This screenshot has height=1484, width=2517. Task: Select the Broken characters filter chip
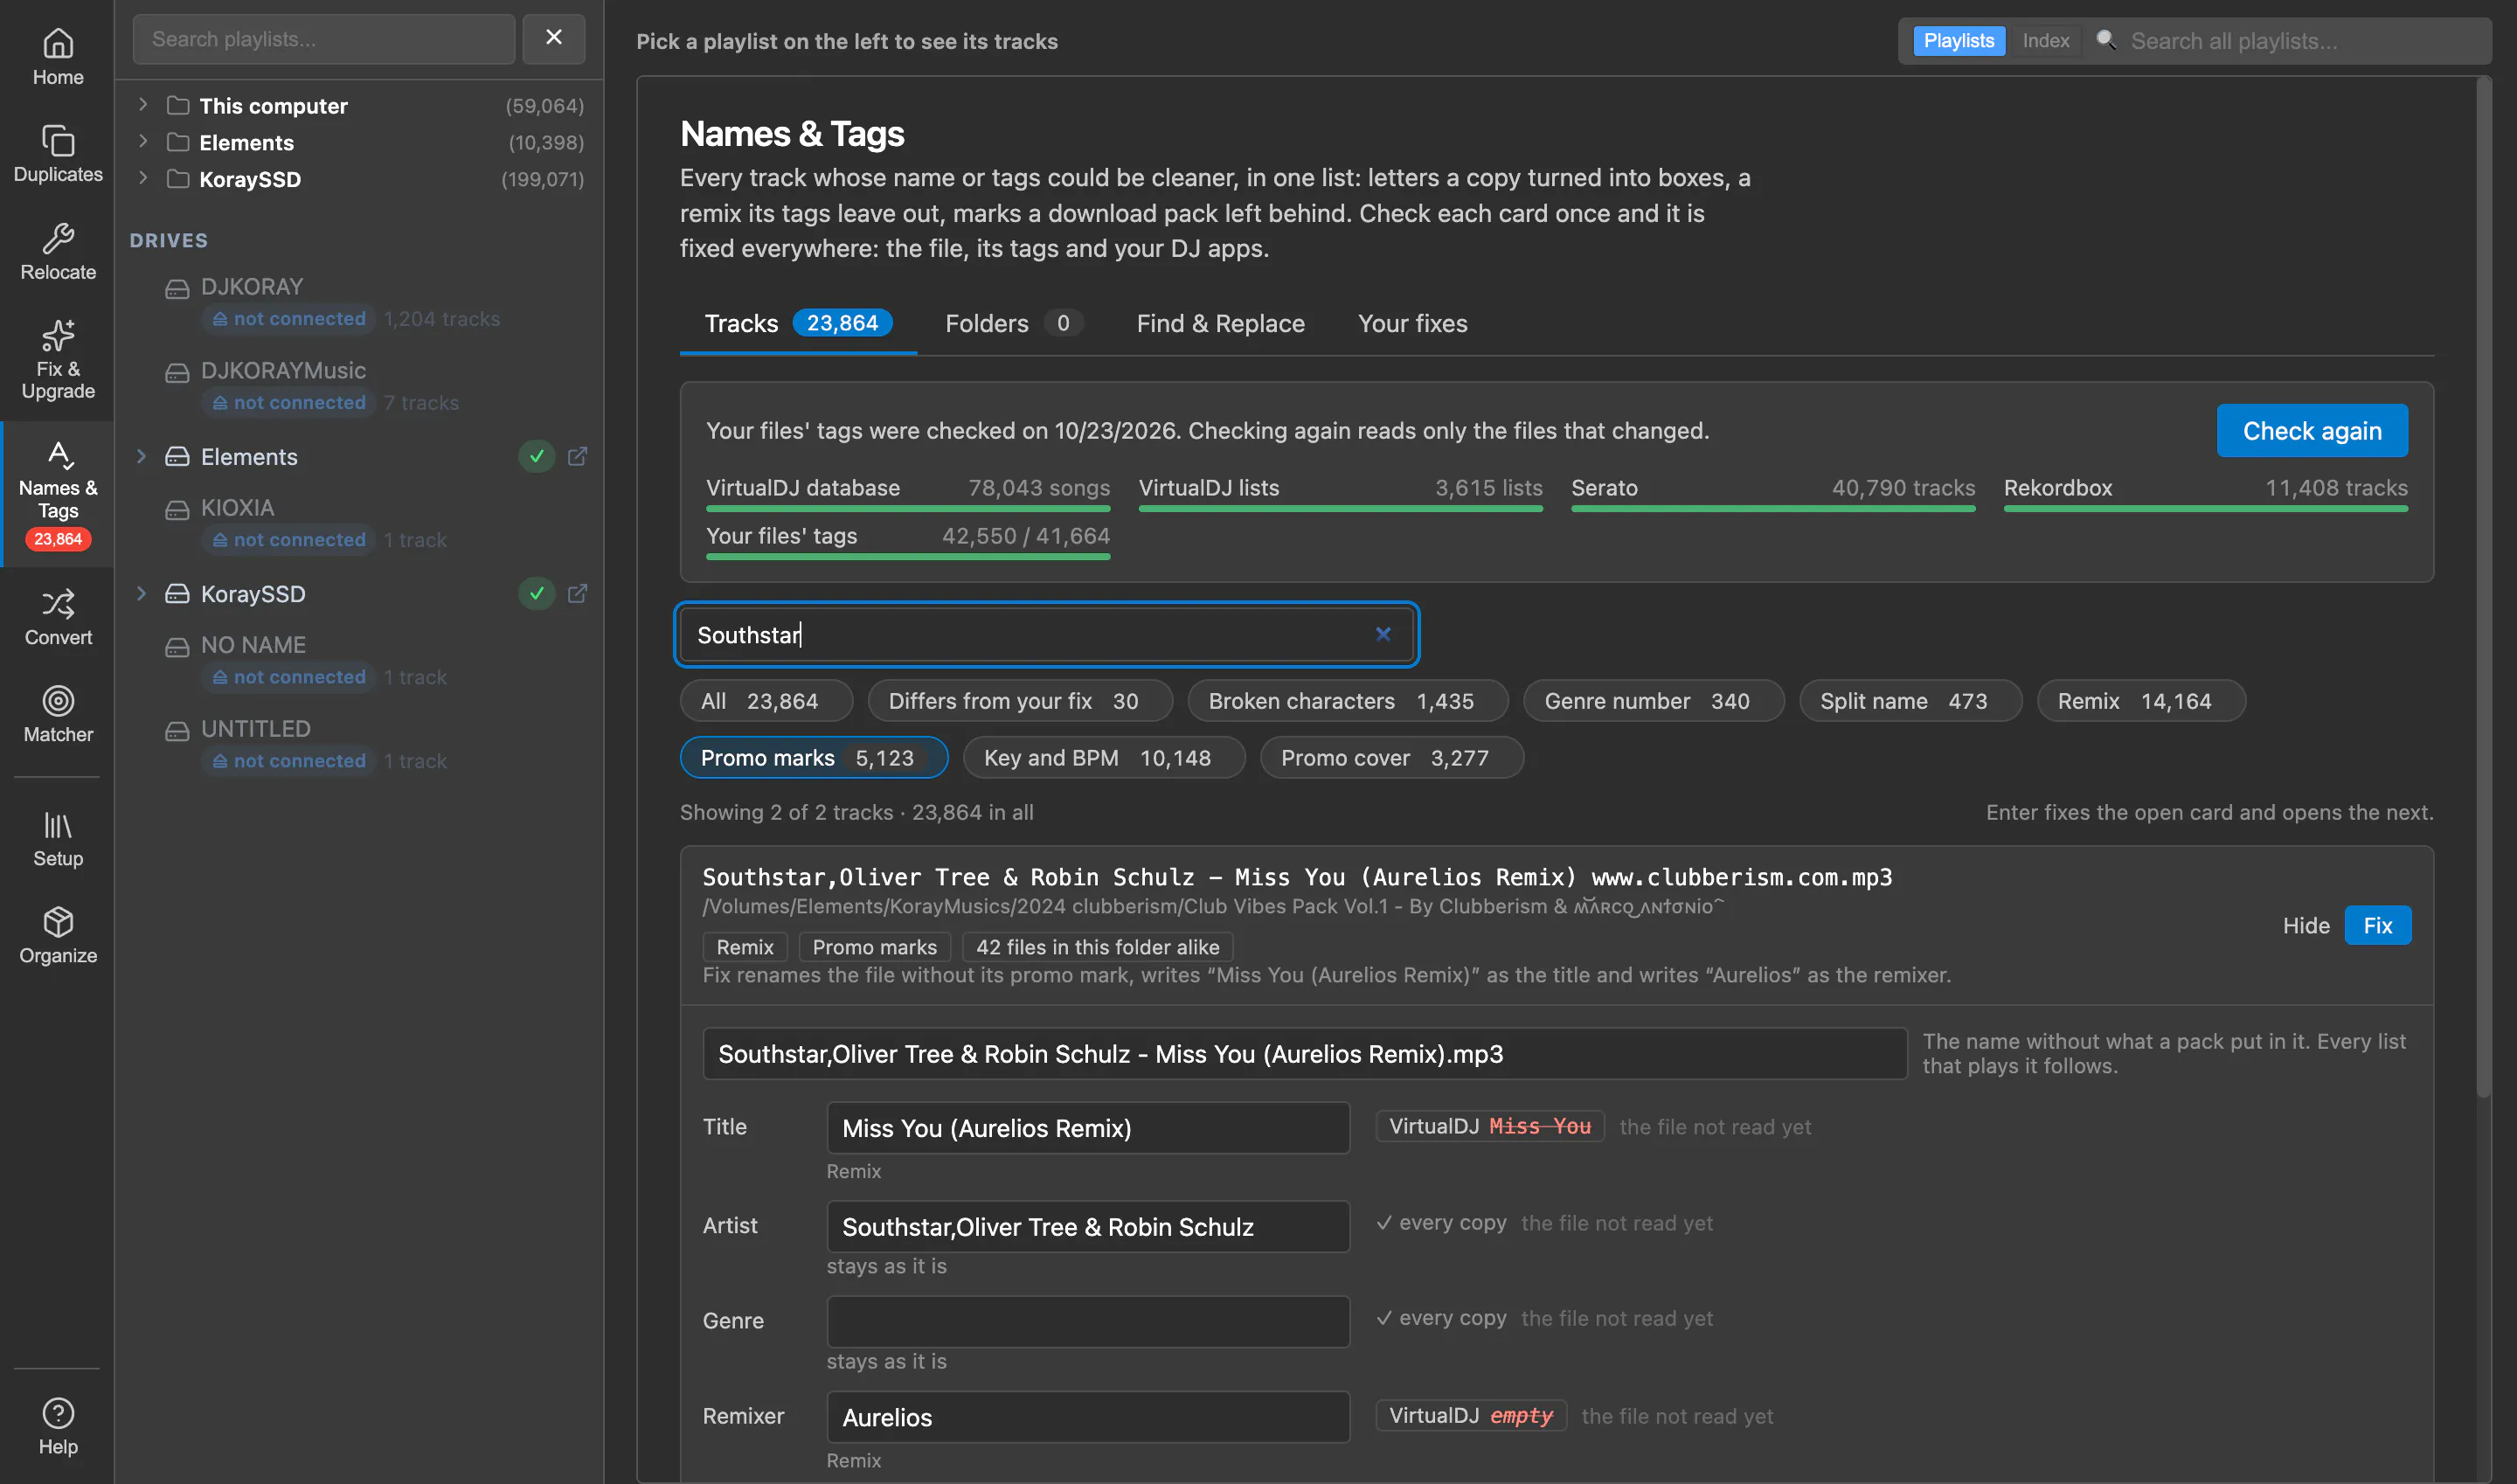pos(1348,700)
